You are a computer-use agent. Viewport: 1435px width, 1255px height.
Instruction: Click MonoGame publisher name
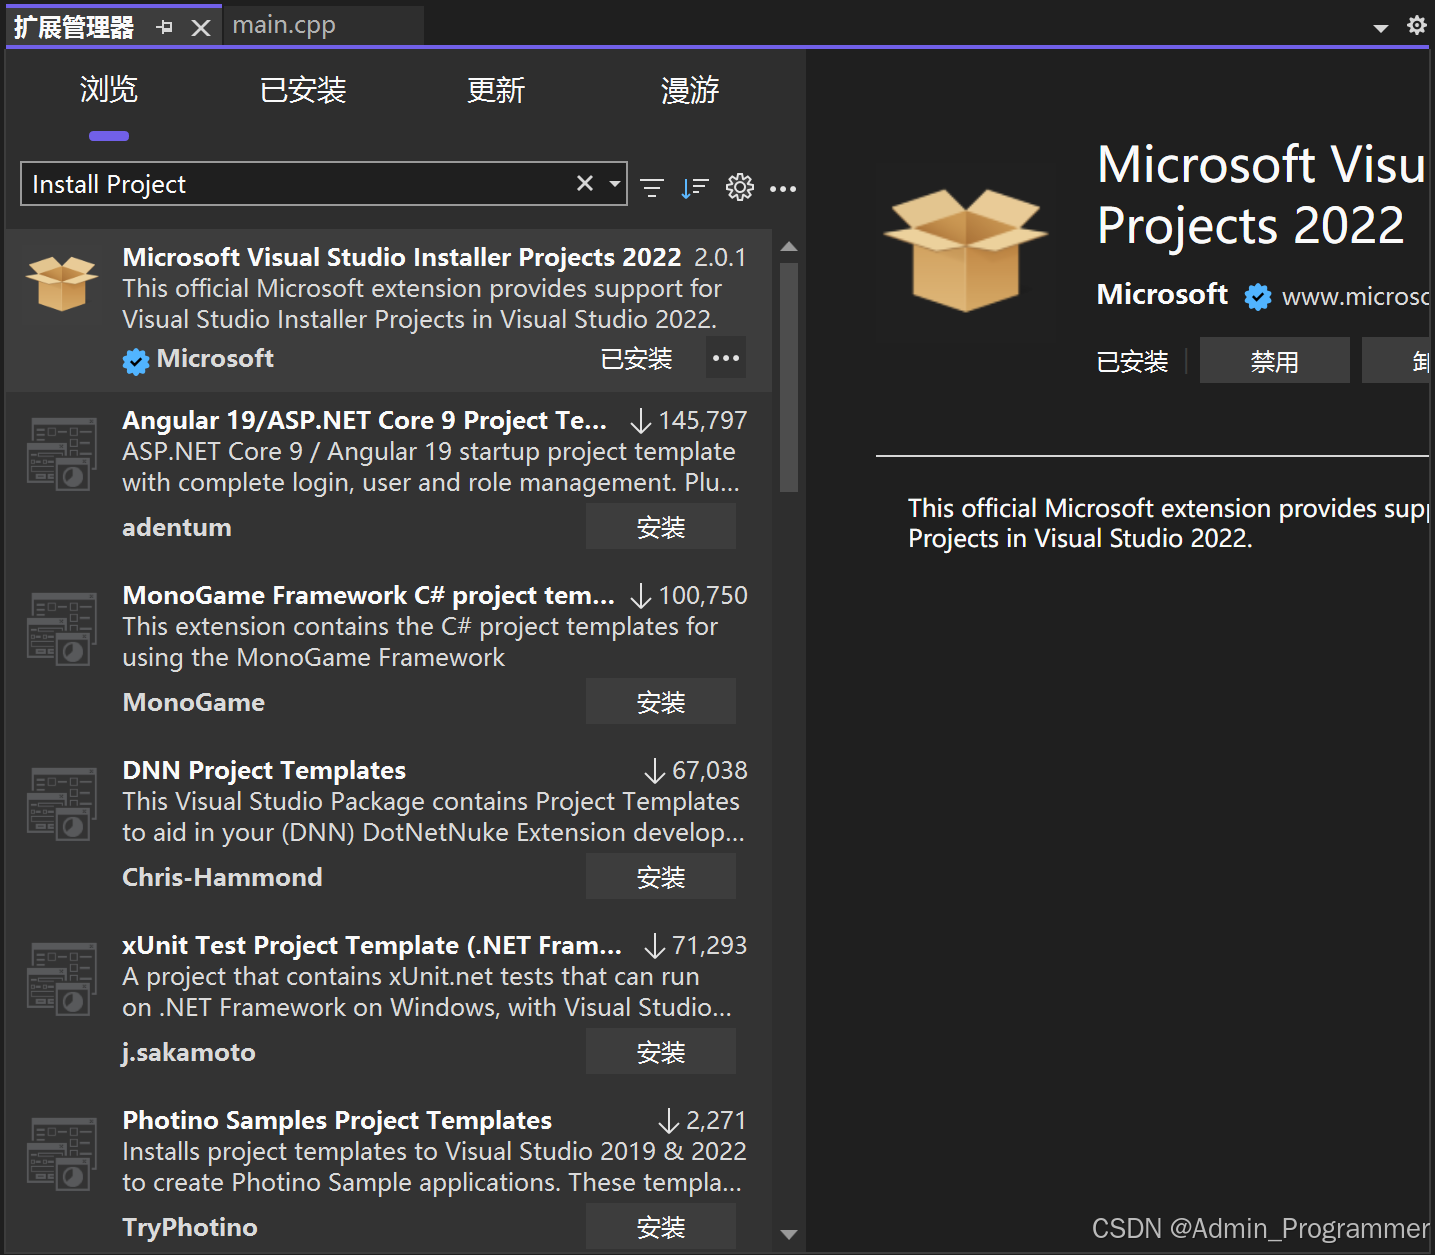click(x=194, y=702)
